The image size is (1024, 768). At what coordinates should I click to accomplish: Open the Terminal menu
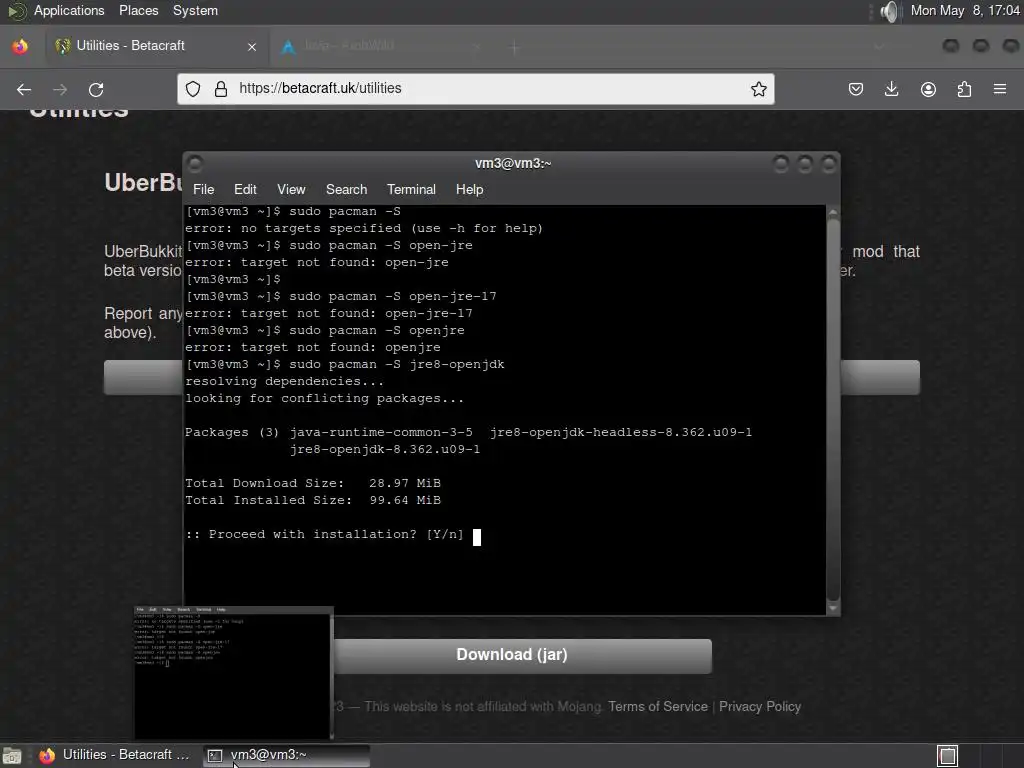(x=411, y=189)
